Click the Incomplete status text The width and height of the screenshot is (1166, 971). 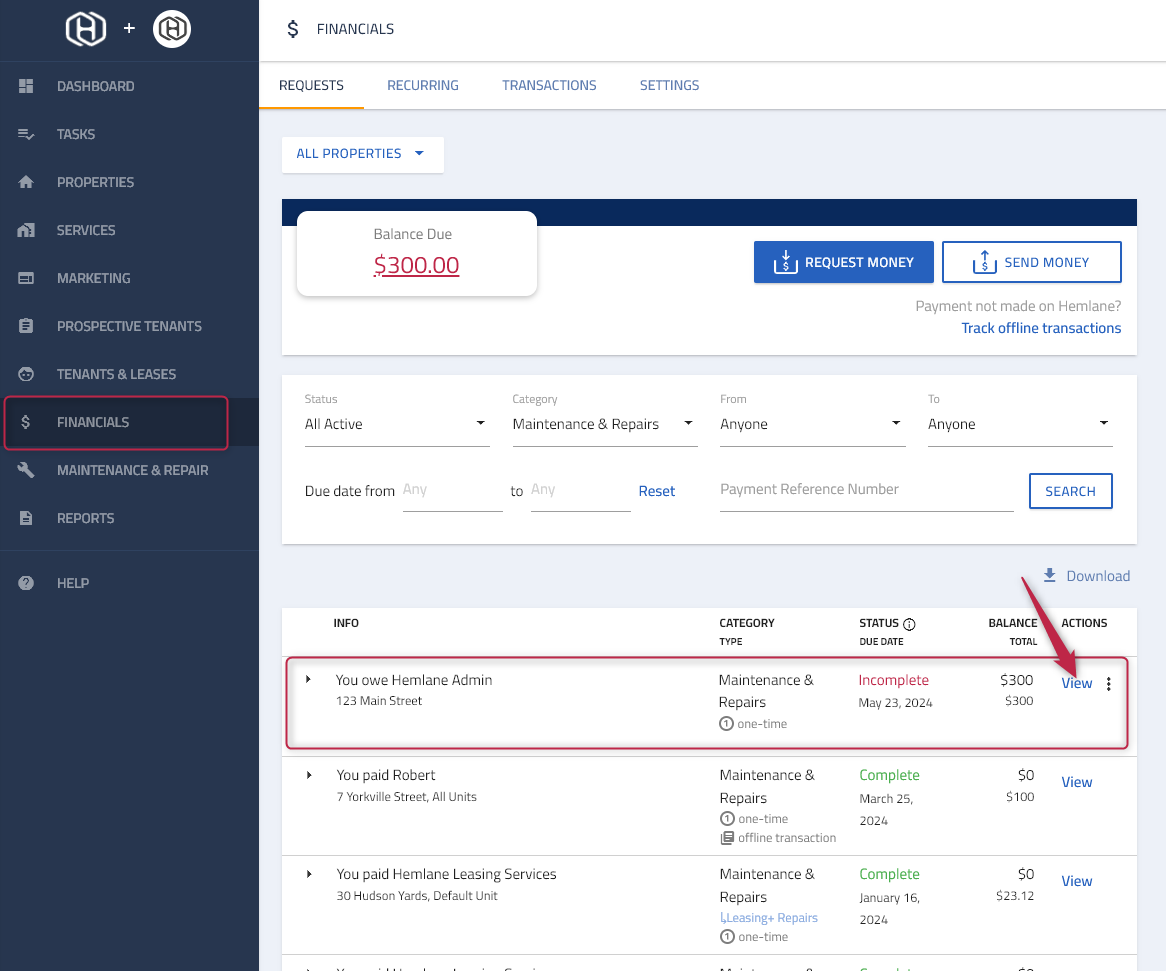click(x=893, y=680)
